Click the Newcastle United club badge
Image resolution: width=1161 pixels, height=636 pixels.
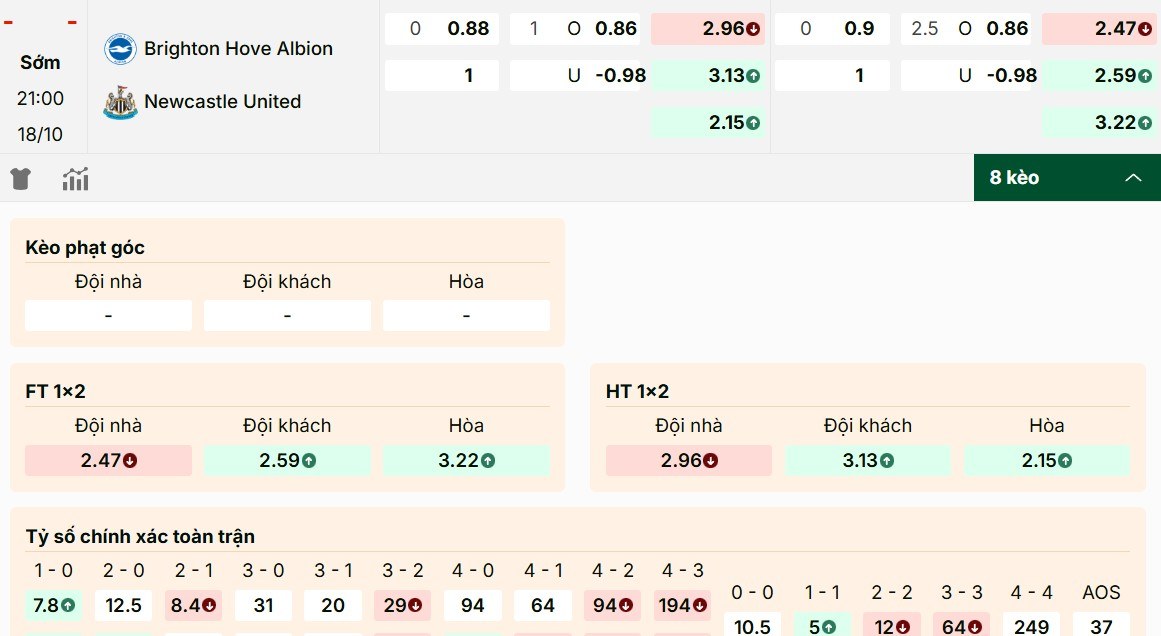coord(119,101)
